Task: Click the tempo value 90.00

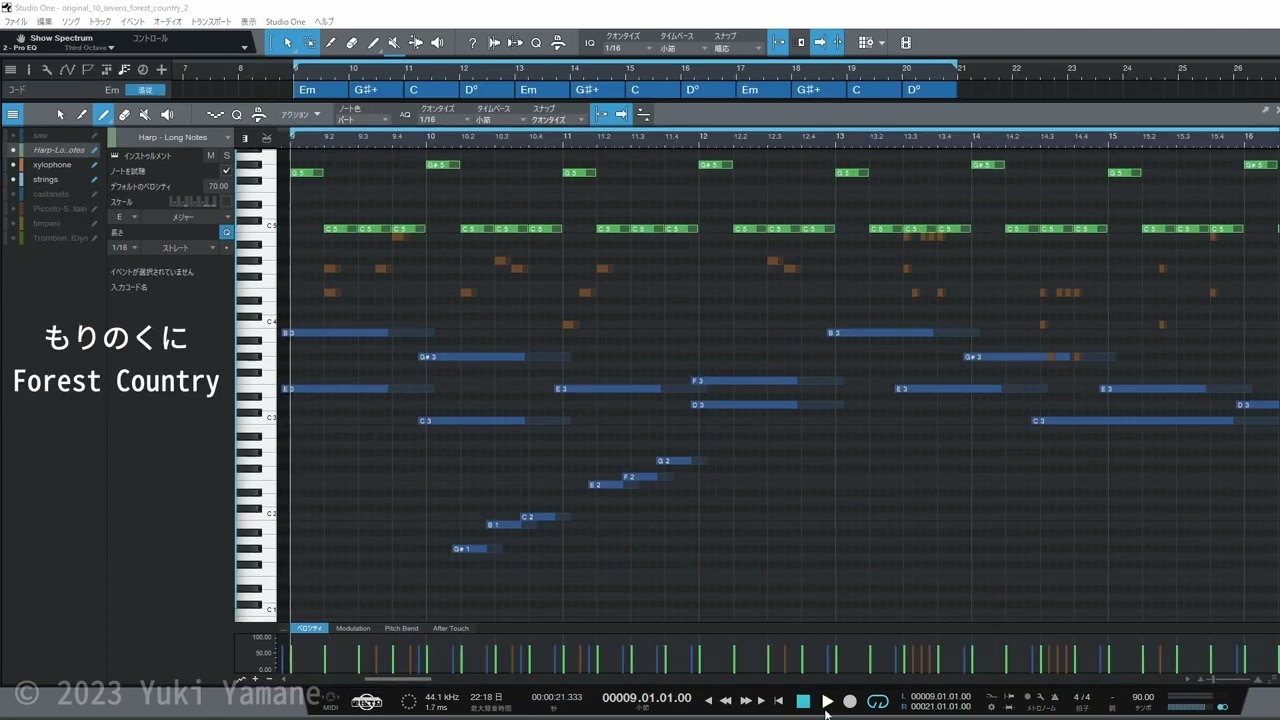Action: point(1143,697)
